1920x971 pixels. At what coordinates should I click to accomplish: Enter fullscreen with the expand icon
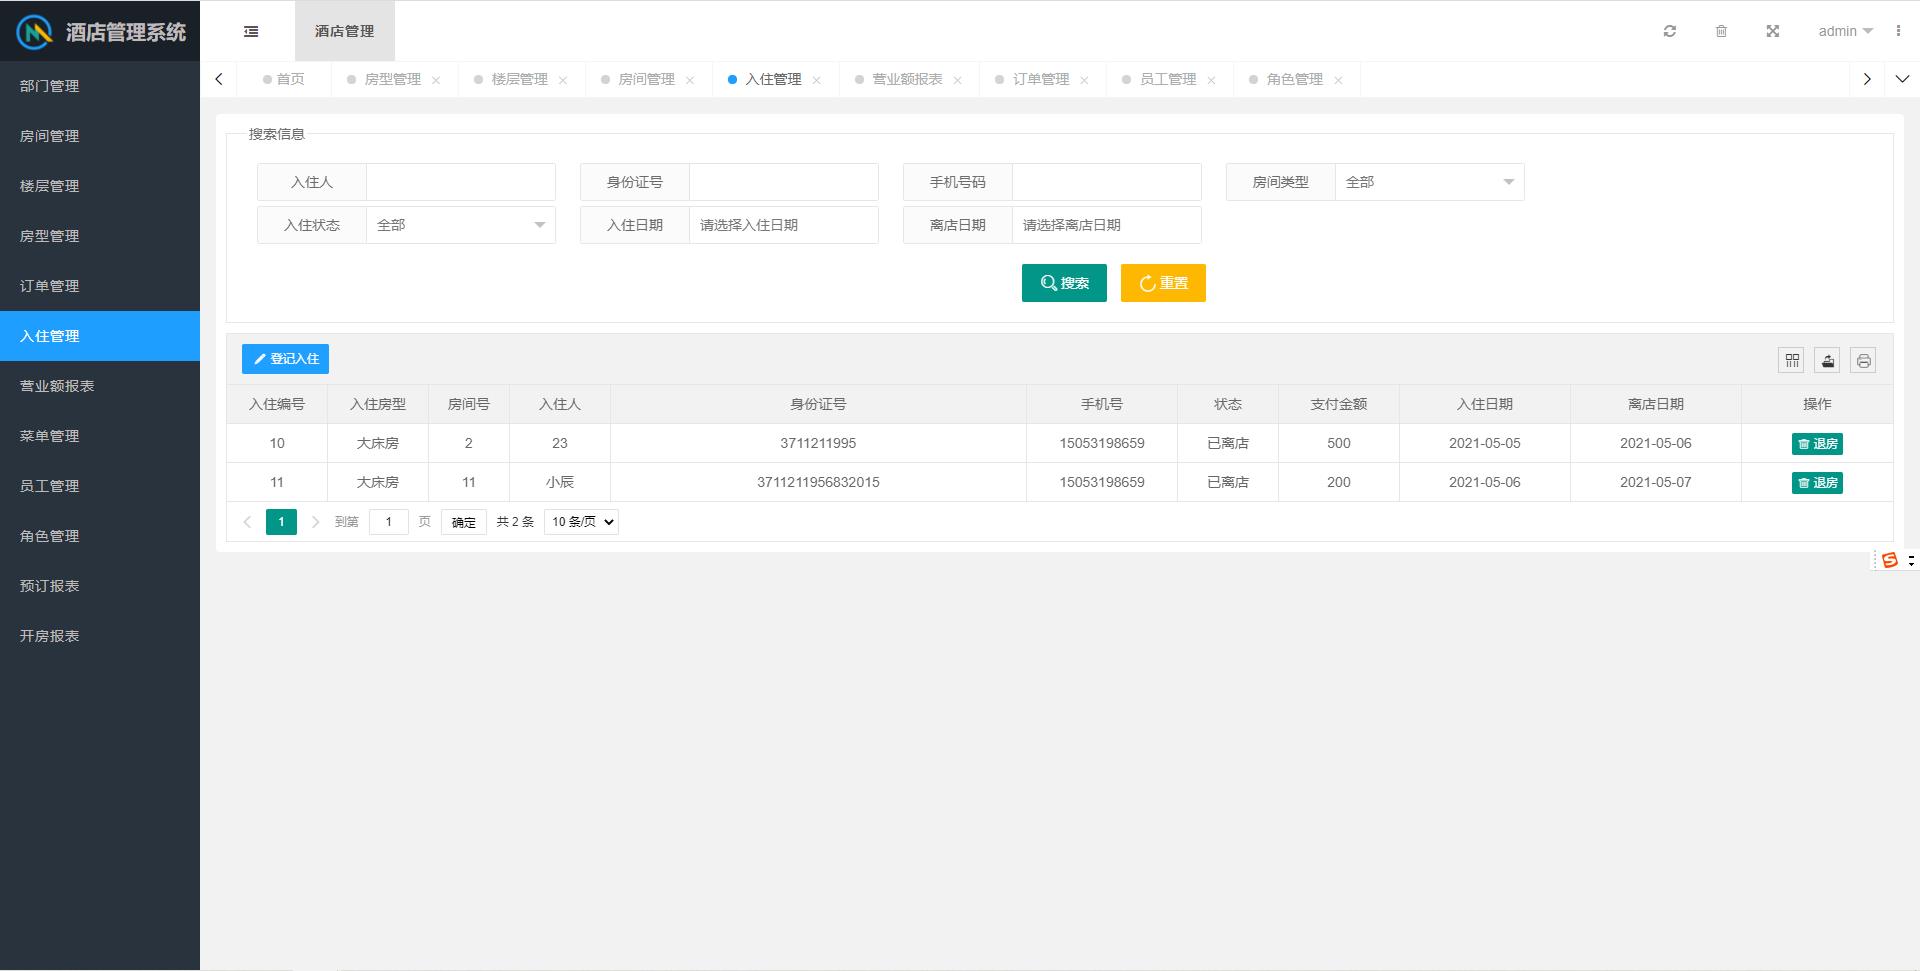click(1772, 31)
